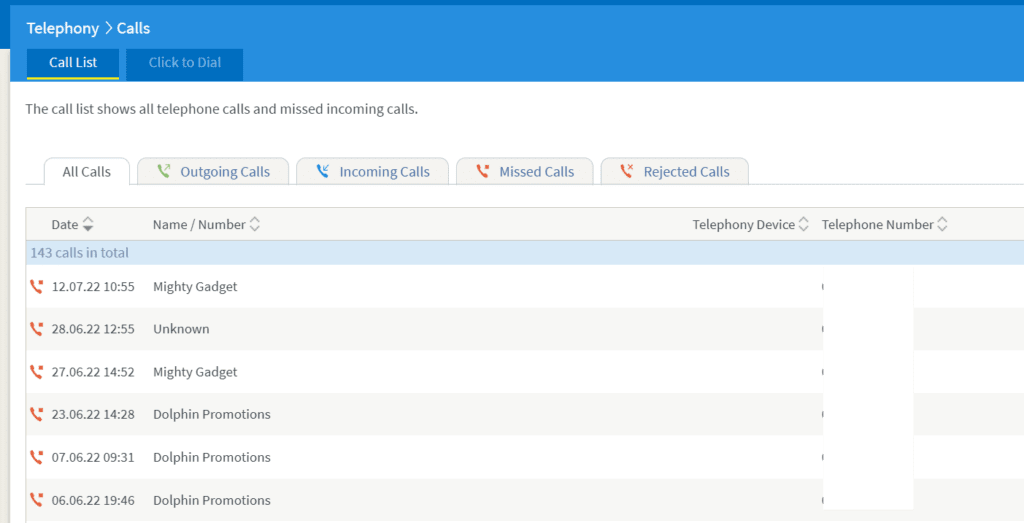The height and width of the screenshot is (523, 1024).
Task: Click missed call icon for 23.06.22 14:28
Action: tap(37, 414)
